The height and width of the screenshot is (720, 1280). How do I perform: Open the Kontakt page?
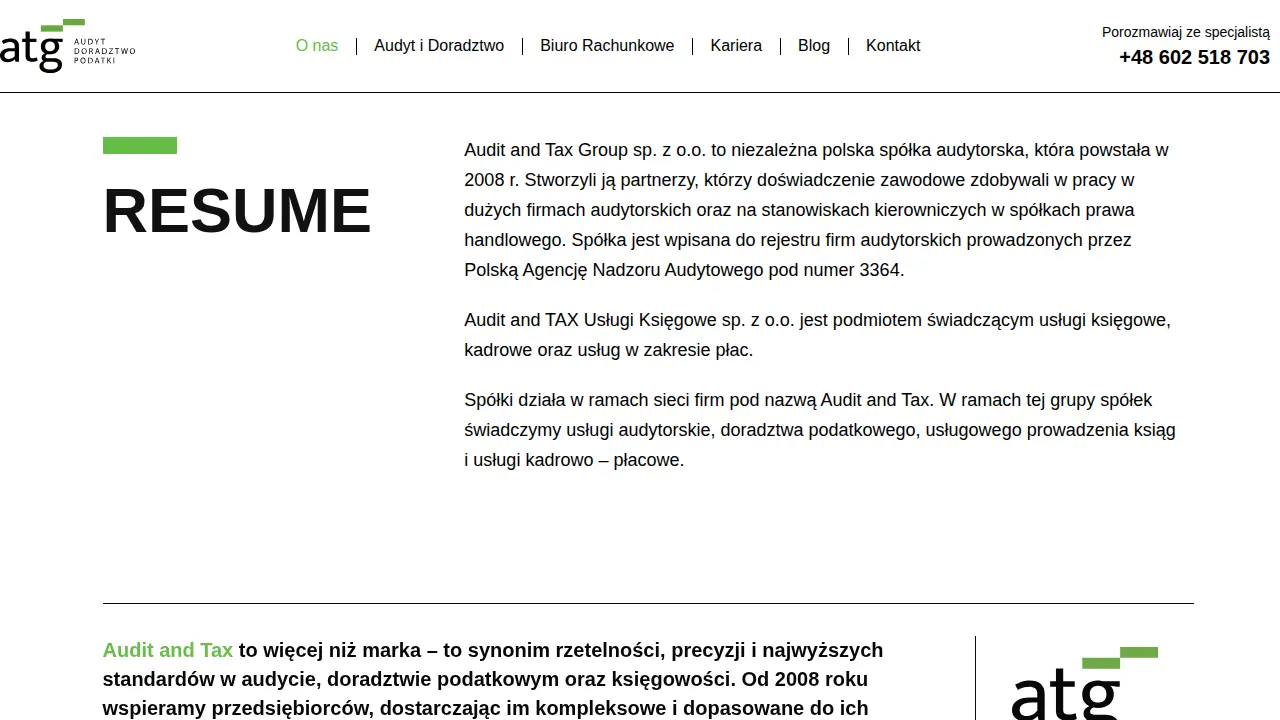coord(893,46)
